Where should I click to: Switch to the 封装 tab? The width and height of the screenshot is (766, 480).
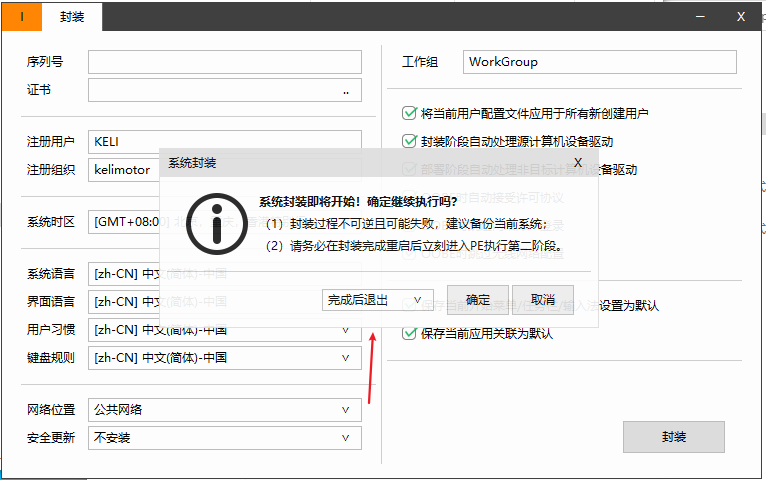72,17
